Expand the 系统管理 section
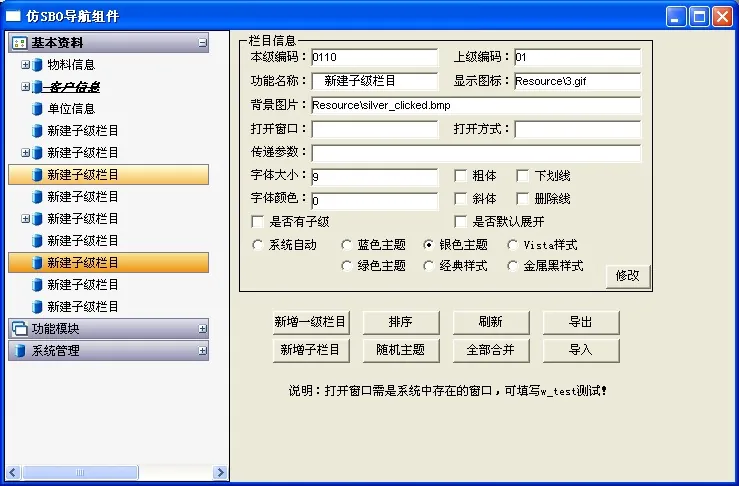This screenshot has height=486, width=739. click(x=203, y=351)
